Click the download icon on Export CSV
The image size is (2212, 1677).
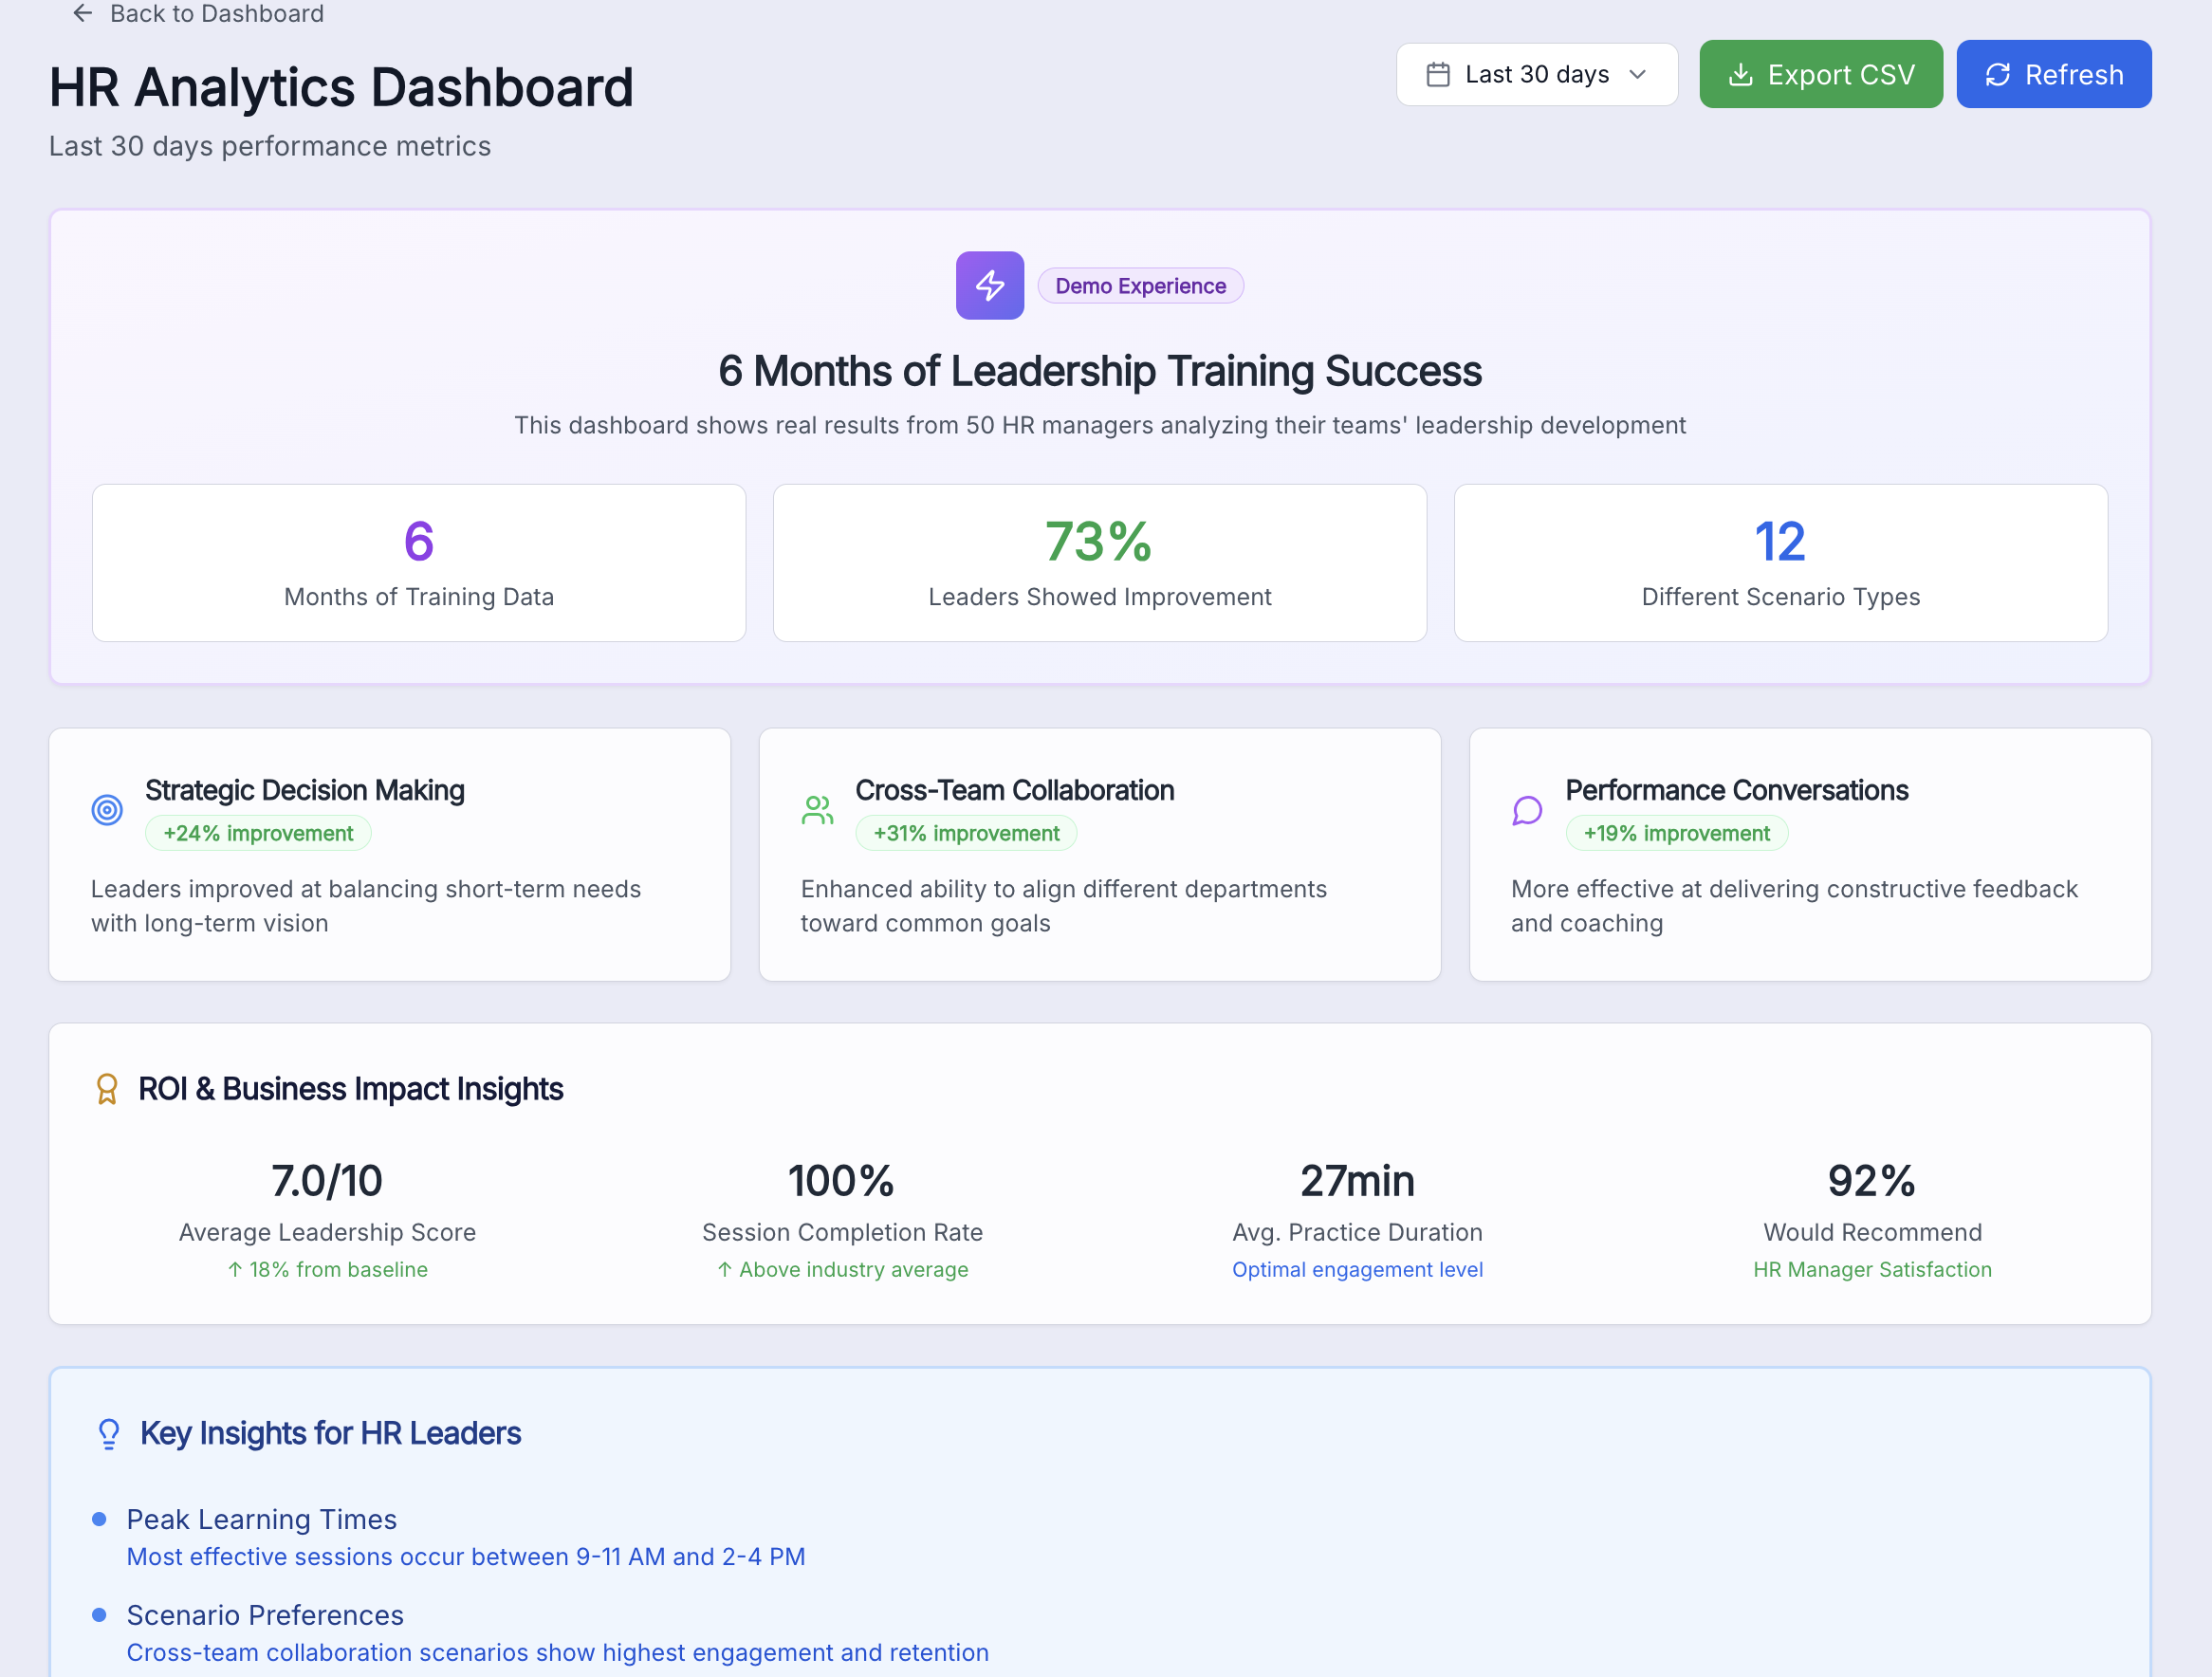click(x=1740, y=75)
